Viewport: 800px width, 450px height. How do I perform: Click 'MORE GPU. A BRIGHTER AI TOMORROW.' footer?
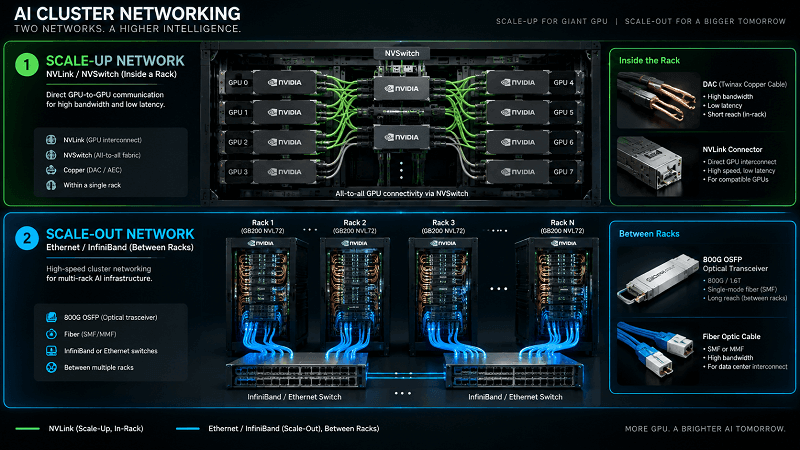point(705,429)
